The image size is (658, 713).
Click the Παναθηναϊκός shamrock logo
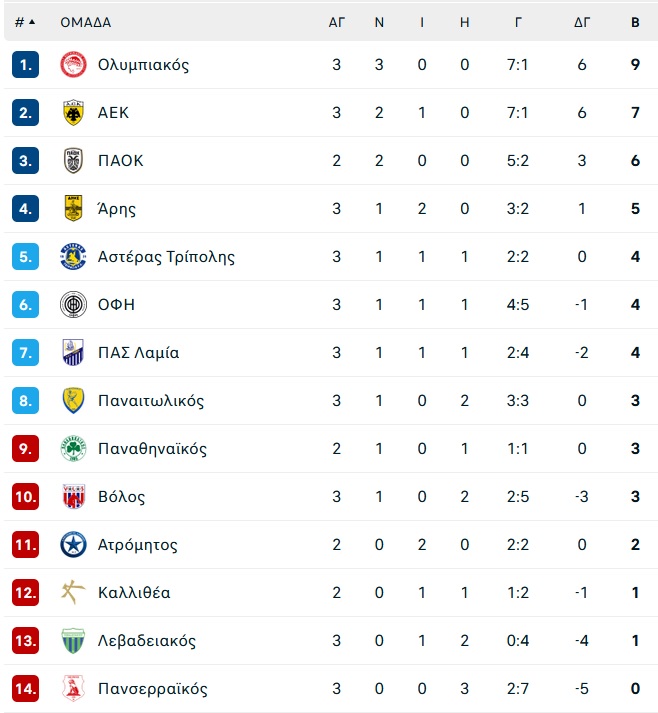(x=73, y=448)
